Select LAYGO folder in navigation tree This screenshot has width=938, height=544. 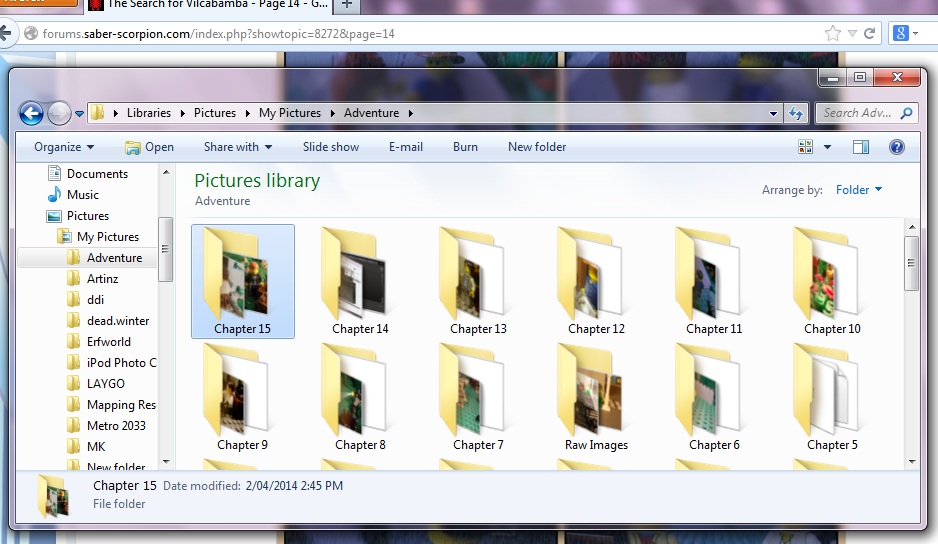pos(96,384)
